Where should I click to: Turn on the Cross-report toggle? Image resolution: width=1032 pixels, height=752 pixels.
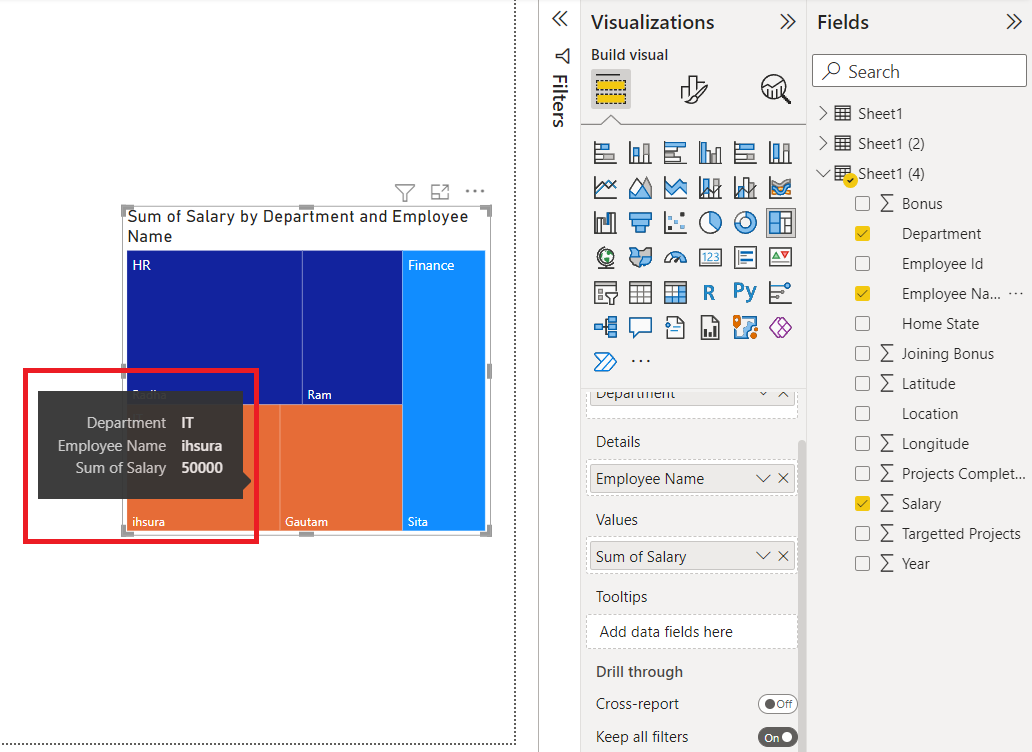pyautogui.click(x=777, y=704)
